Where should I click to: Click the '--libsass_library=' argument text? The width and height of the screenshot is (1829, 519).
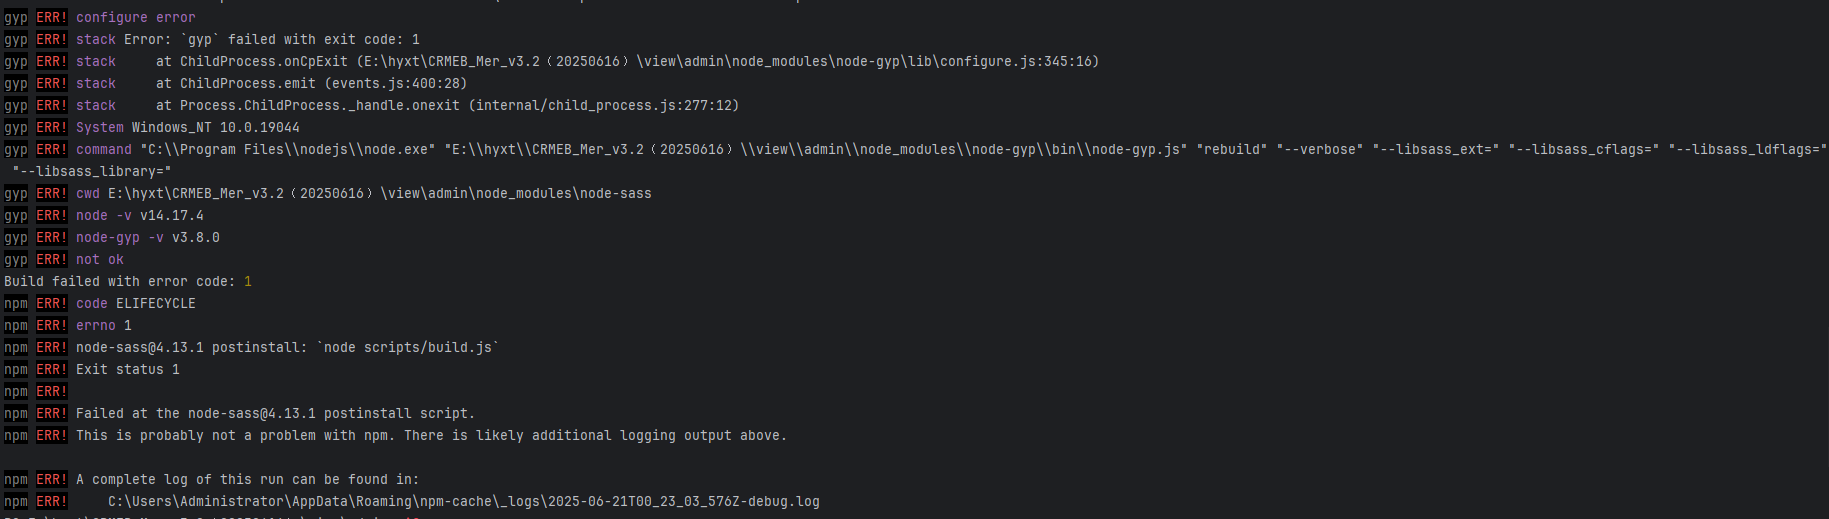coord(92,172)
